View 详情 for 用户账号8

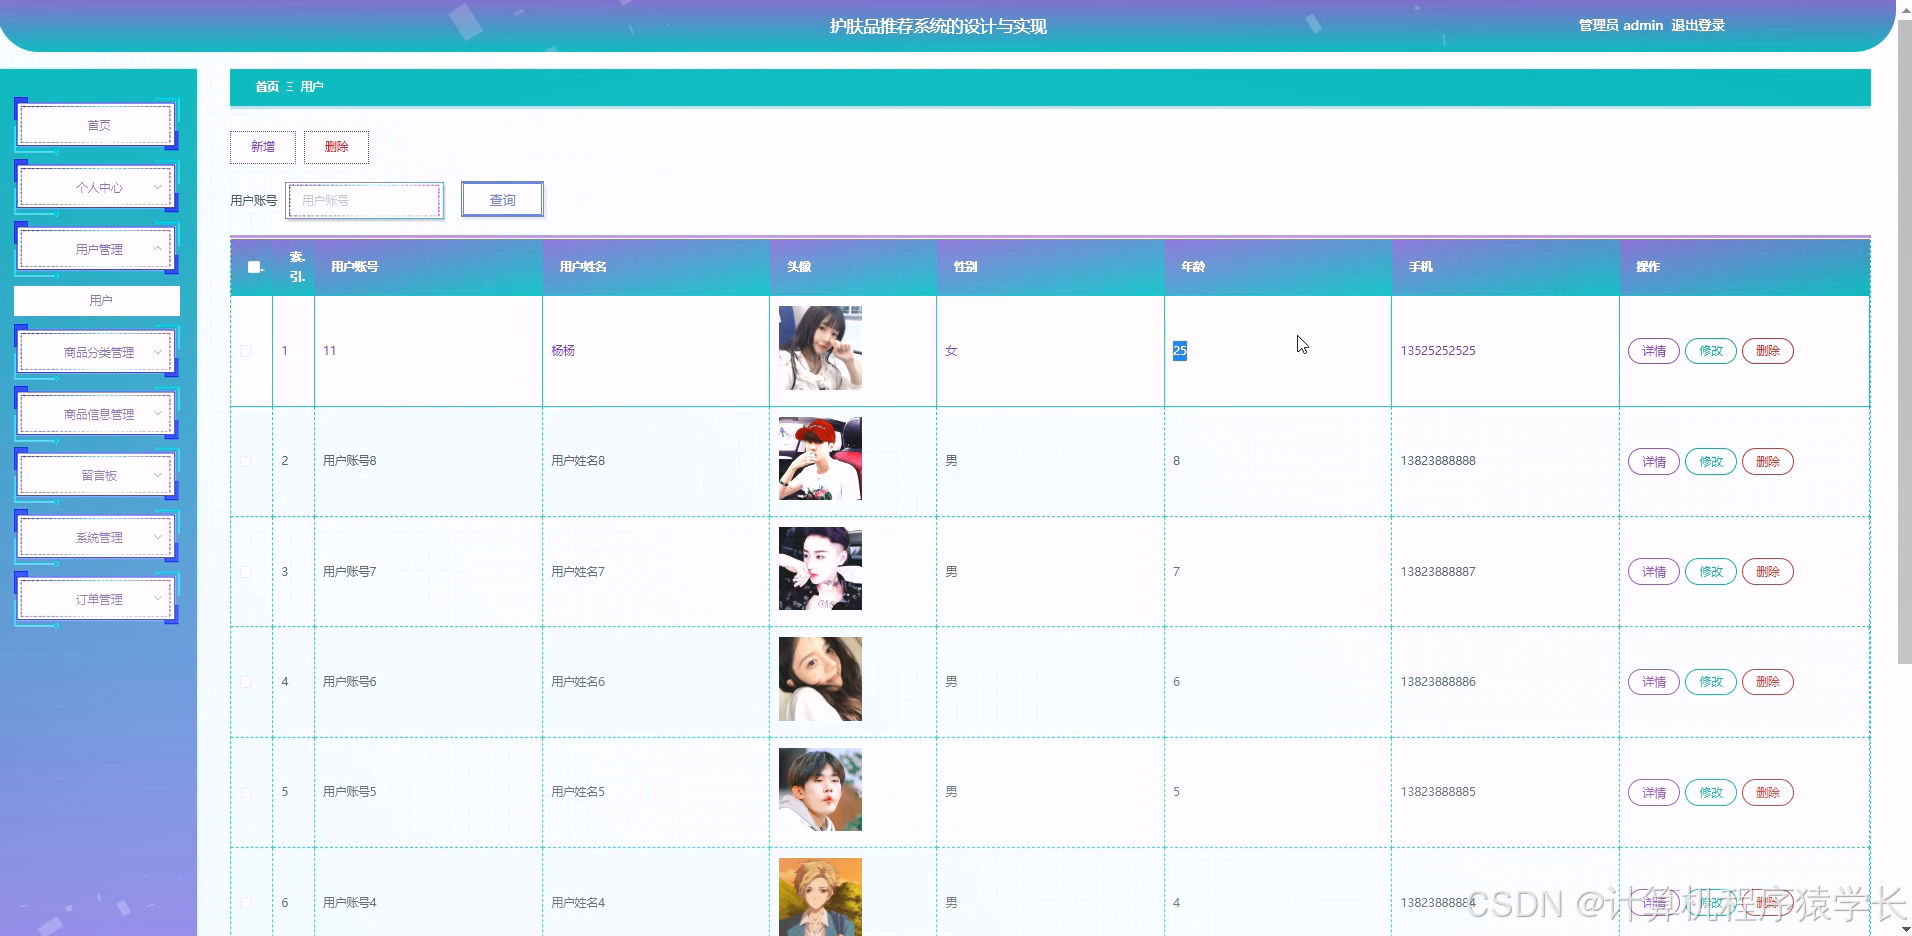1654,462
